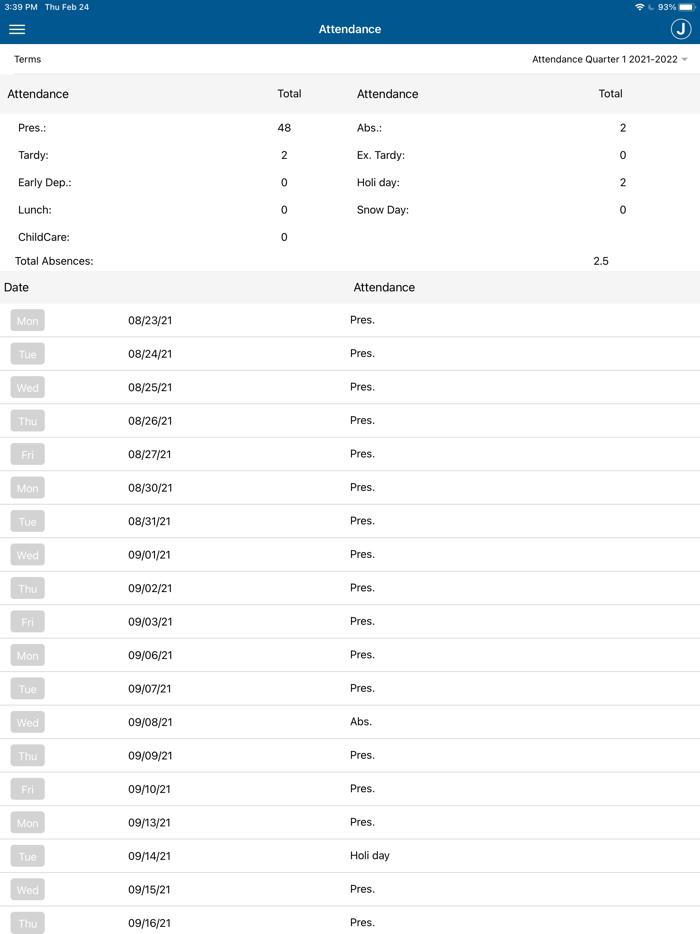Screen dimensions: 700x934
Task: Tap the battery level icon
Action: pos(688,7)
